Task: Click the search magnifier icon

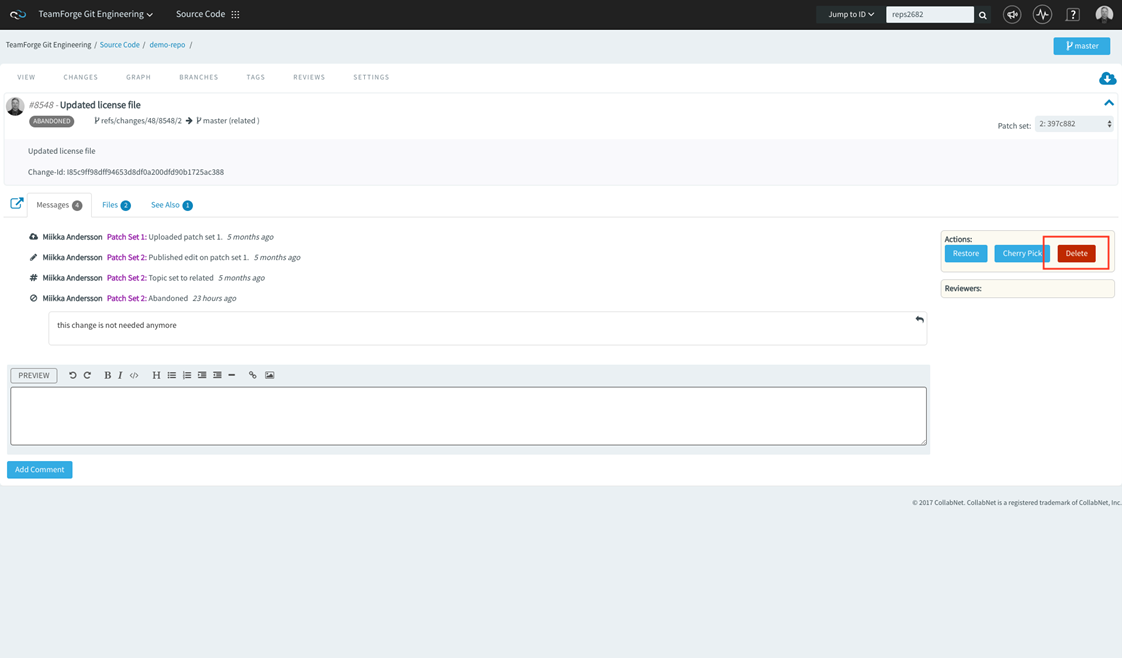Action: tap(983, 15)
